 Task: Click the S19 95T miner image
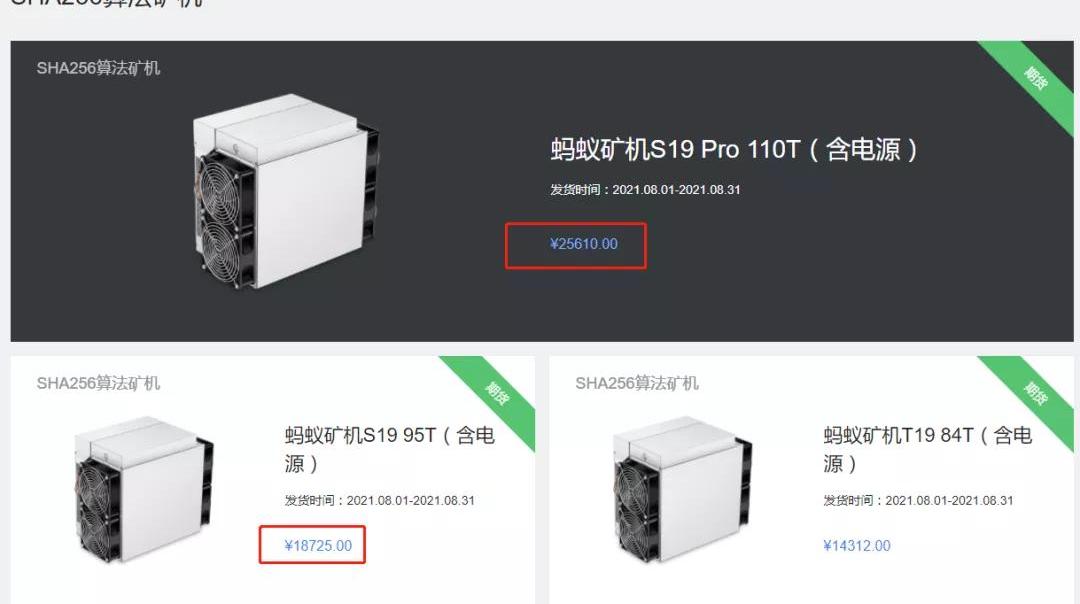click(144, 489)
